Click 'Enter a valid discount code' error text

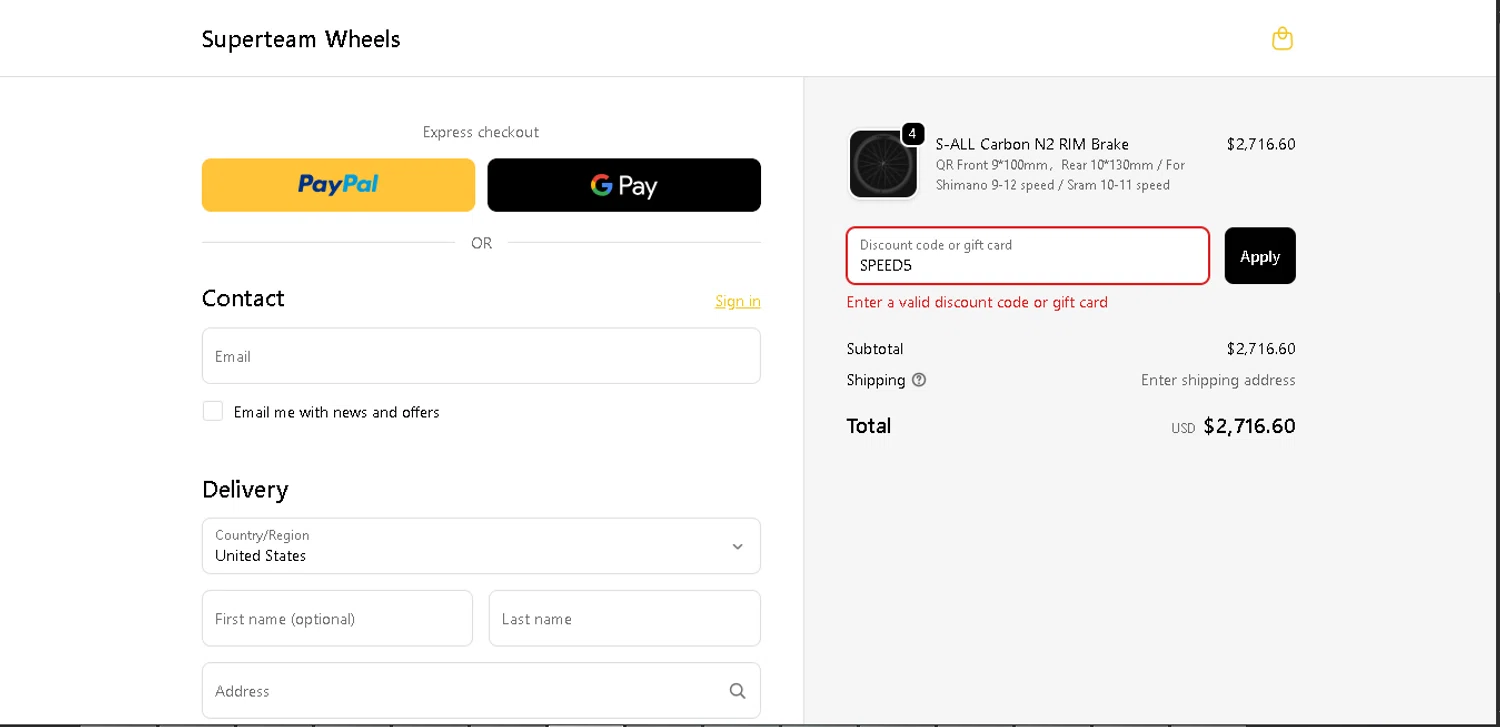pos(977,302)
